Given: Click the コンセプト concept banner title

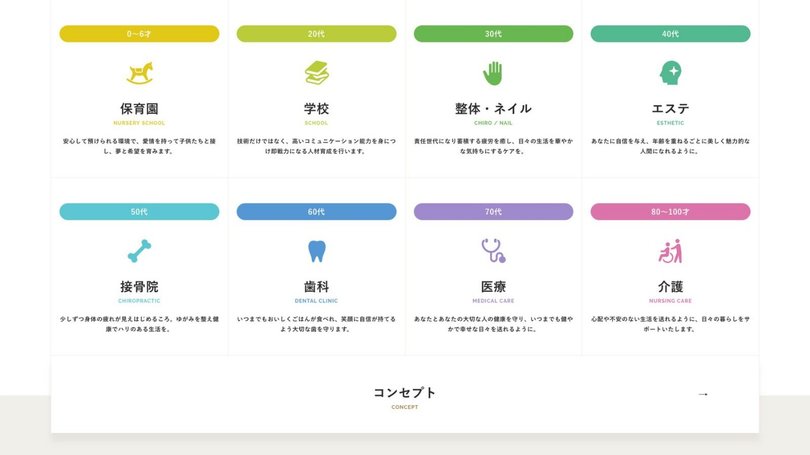Looking at the screenshot, I should (405, 392).
